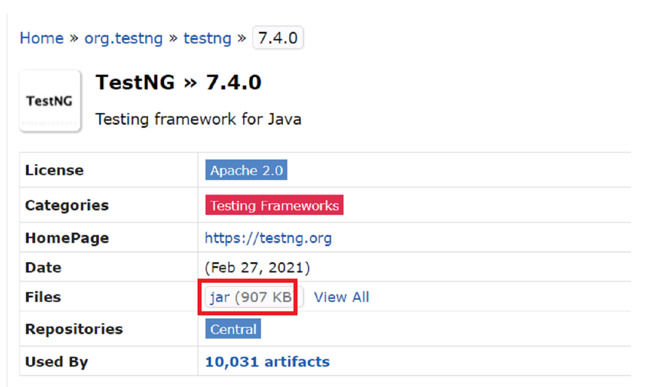Click the Date value Feb 27, 2021

pos(257,267)
